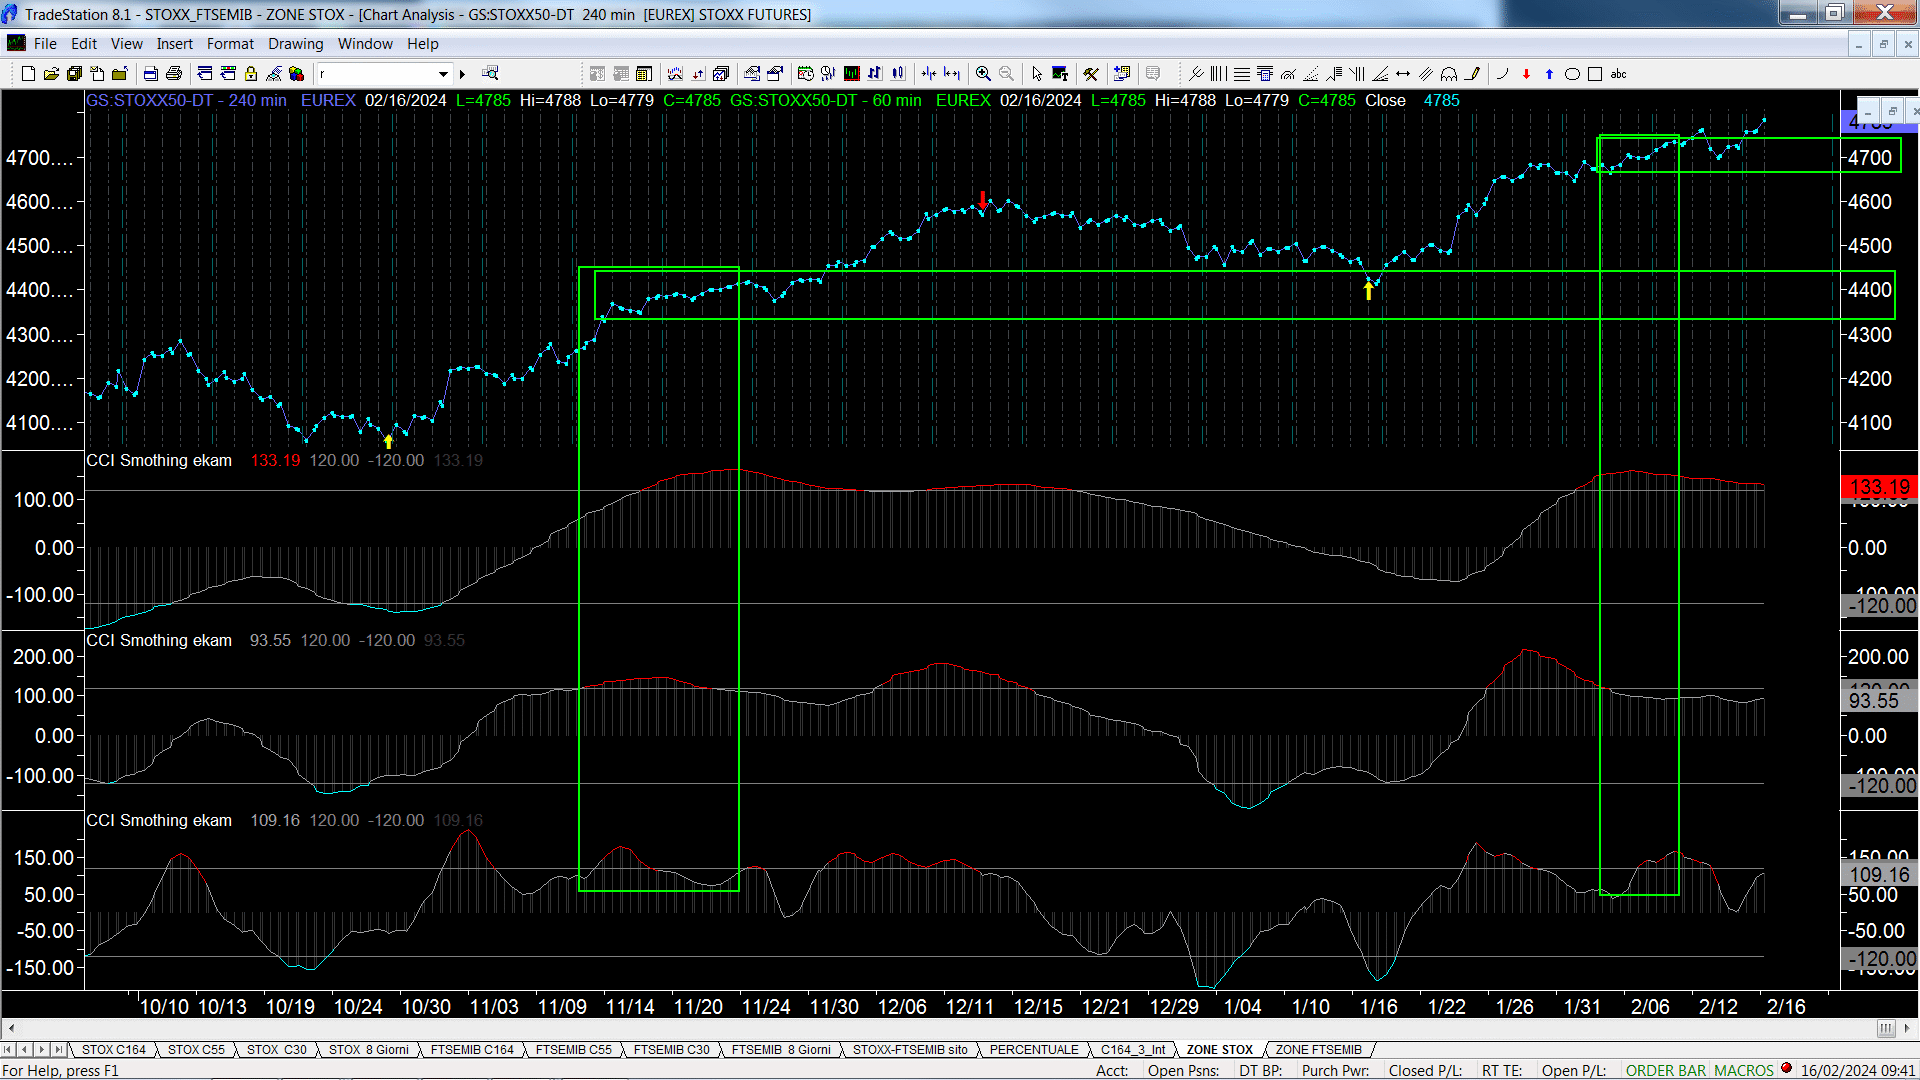Select the horizontal double-arrow time tool
This screenshot has height=1080, width=1920.
pyautogui.click(x=1403, y=74)
